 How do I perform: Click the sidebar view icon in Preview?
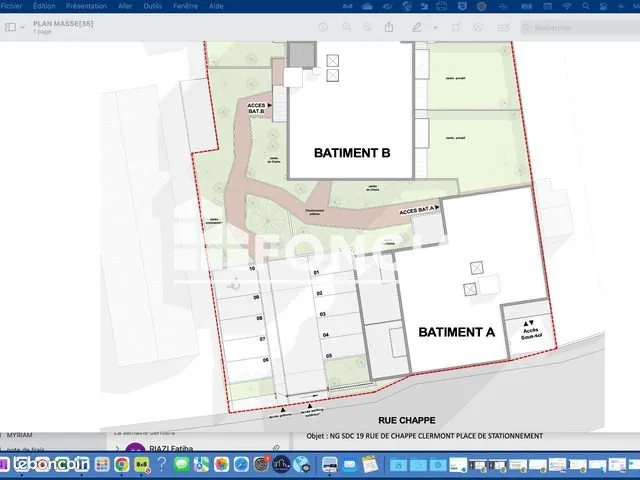pos(10,27)
